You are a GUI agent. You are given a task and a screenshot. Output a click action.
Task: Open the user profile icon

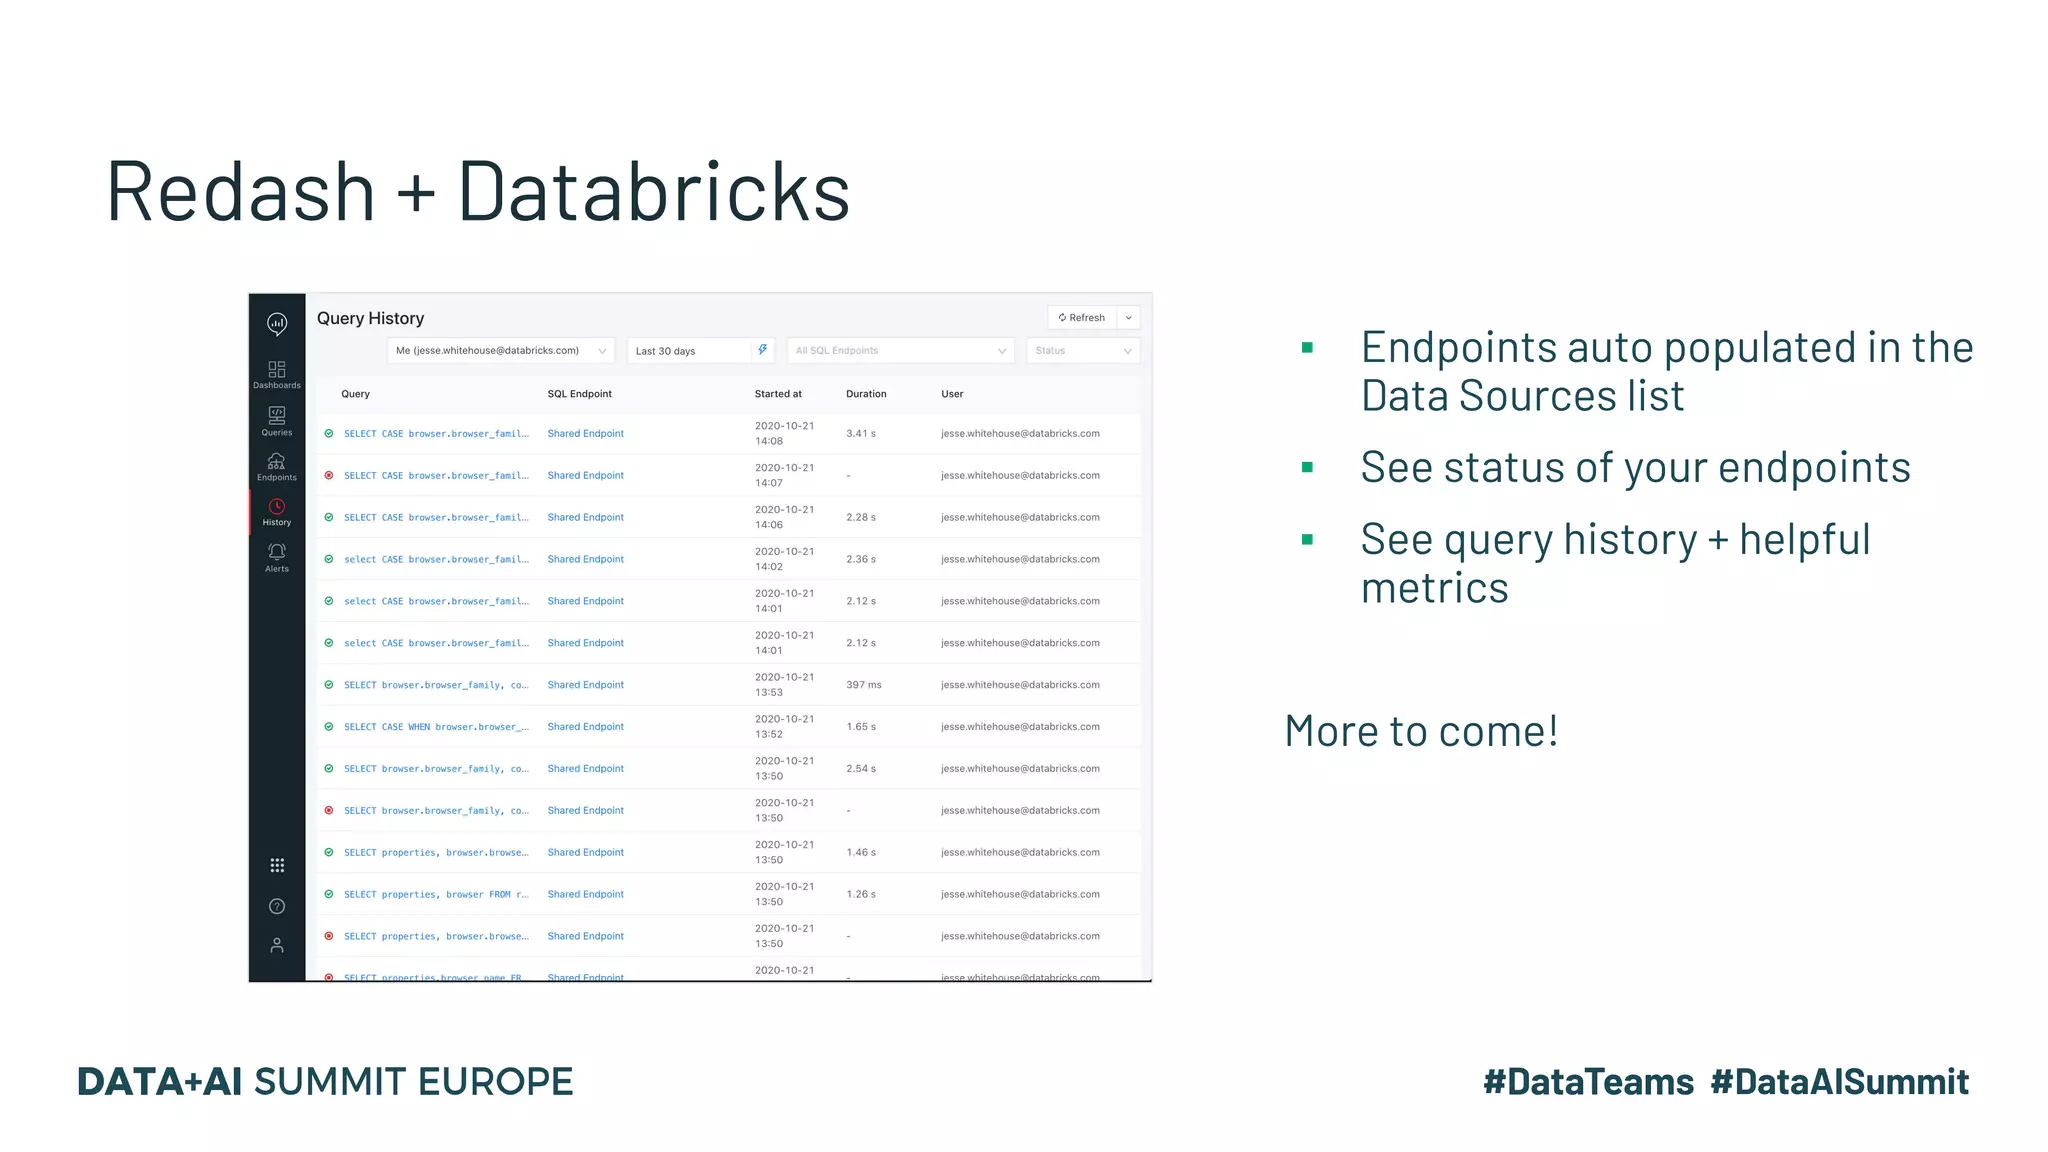[277, 945]
